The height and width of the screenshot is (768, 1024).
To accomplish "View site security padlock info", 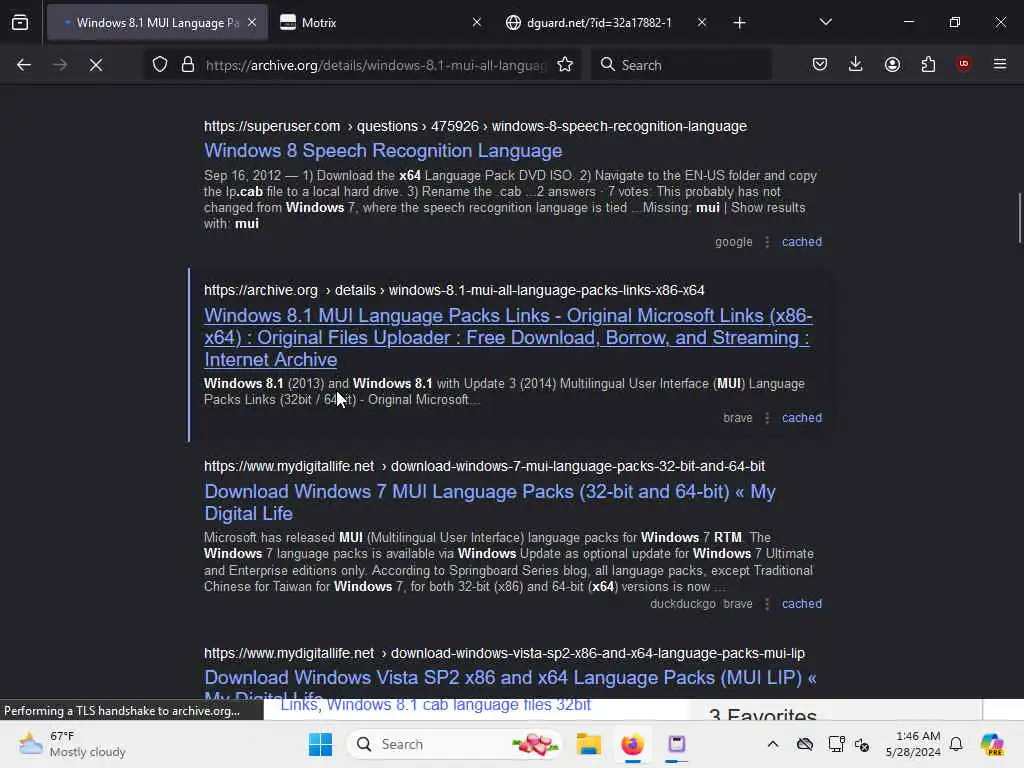I will [x=188, y=65].
